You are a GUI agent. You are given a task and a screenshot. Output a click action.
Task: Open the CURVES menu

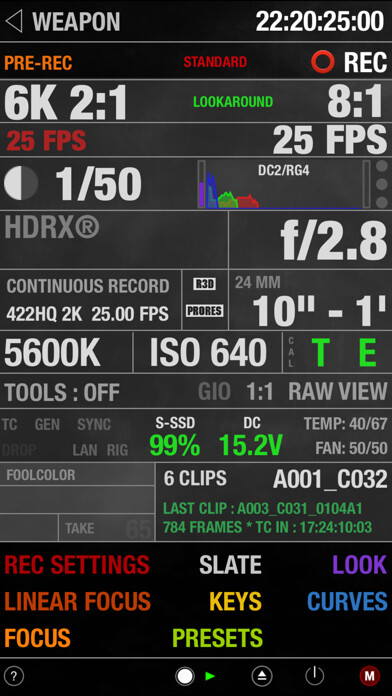[x=347, y=601]
